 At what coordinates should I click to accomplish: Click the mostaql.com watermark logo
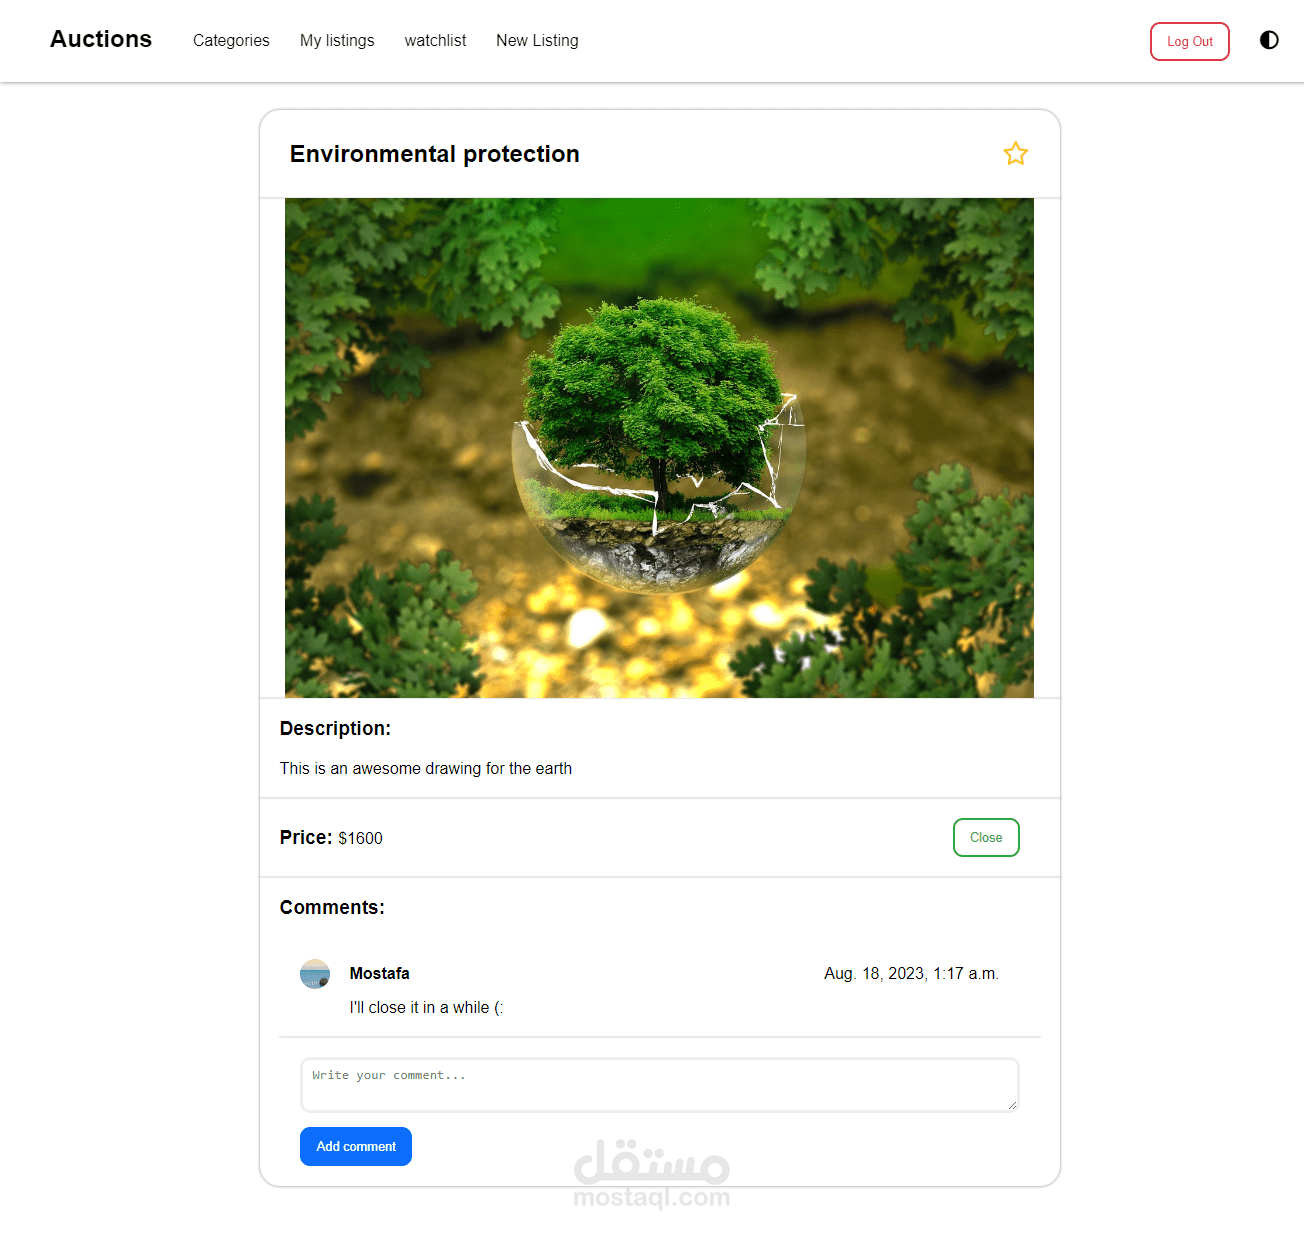pyautogui.click(x=652, y=1174)
